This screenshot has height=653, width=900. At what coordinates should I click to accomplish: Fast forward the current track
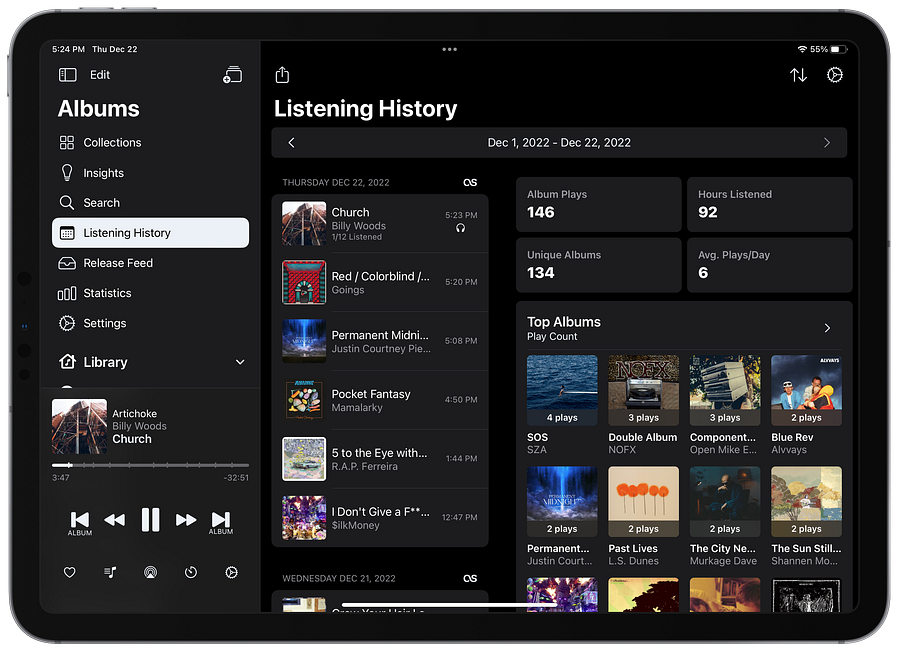[186, 520]
